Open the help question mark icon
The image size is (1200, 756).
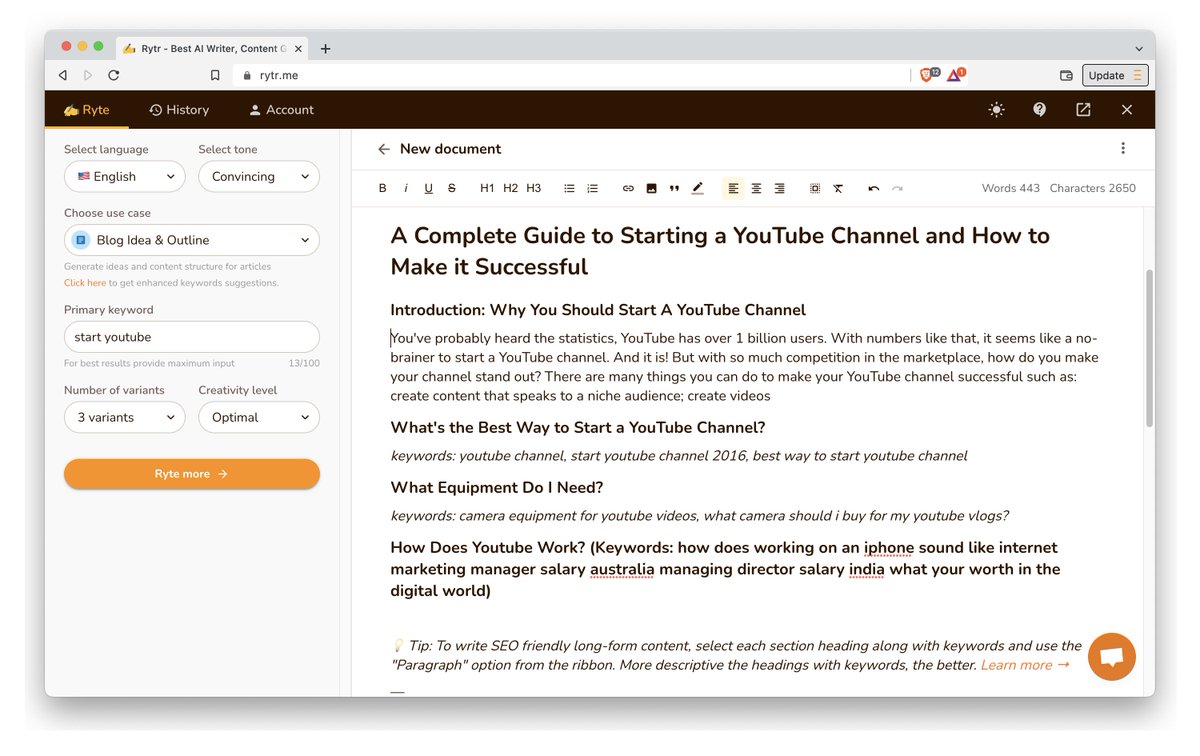[1039, 110]
